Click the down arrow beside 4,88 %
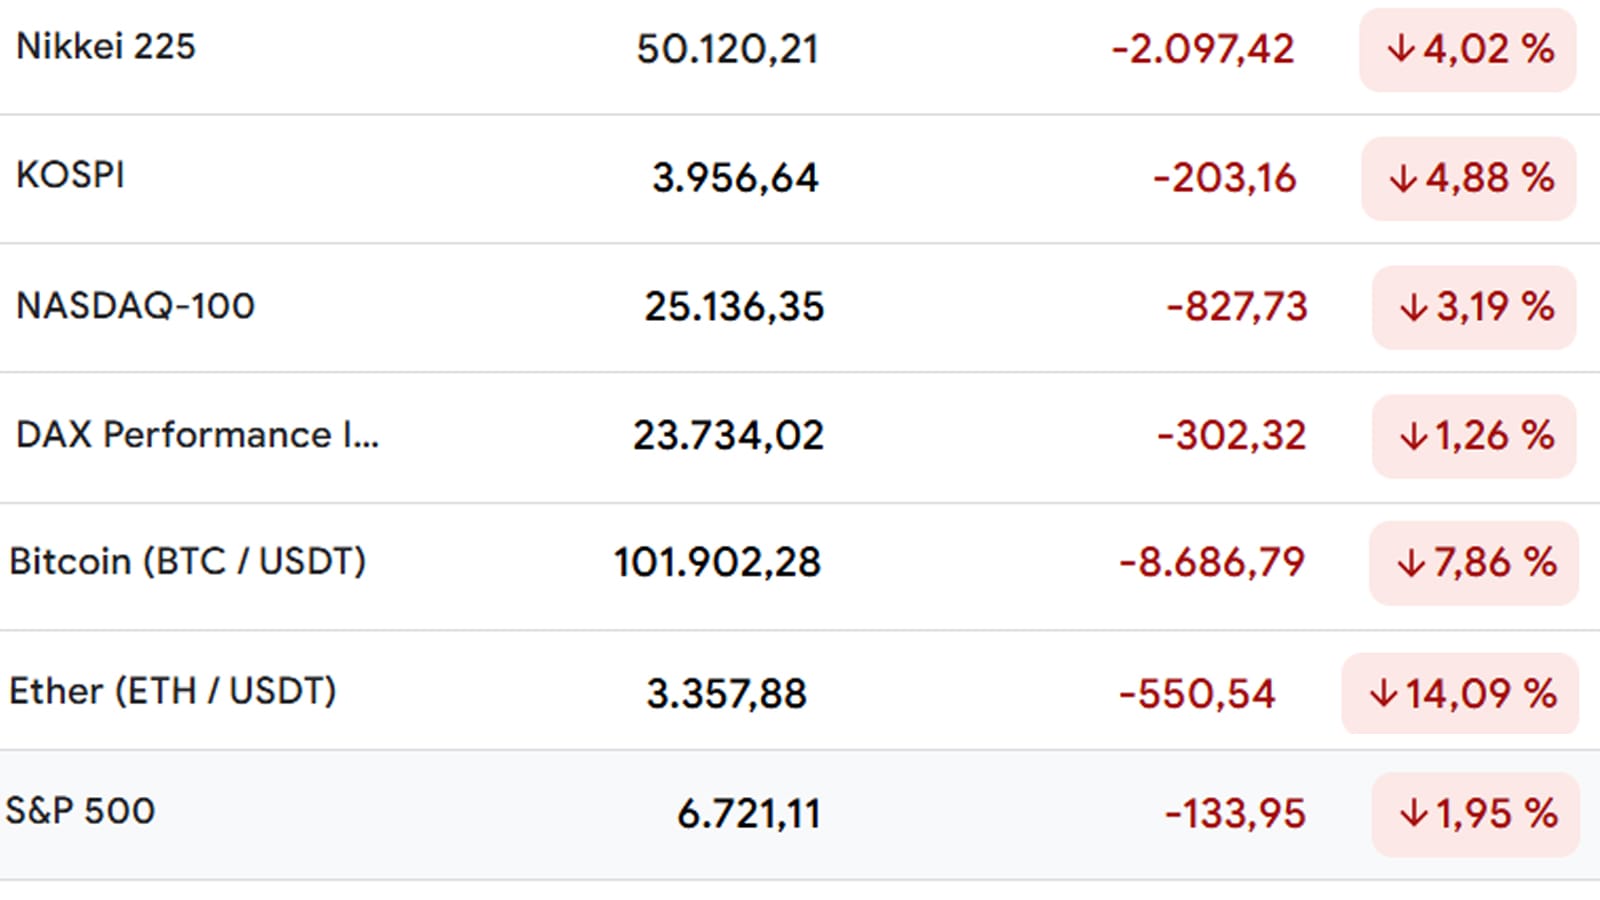The width and height of the screenshot is (1600, 900). click(1403, 179)
